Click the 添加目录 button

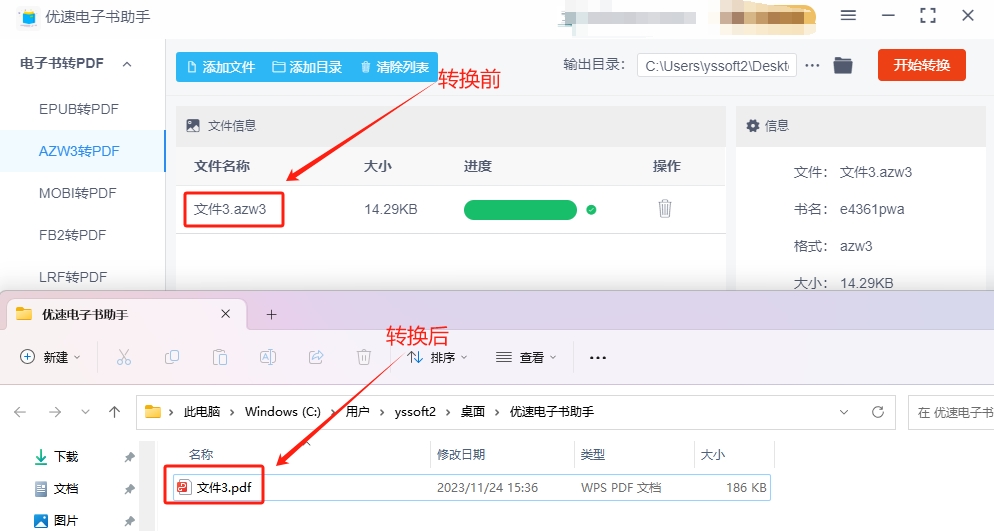307,67
